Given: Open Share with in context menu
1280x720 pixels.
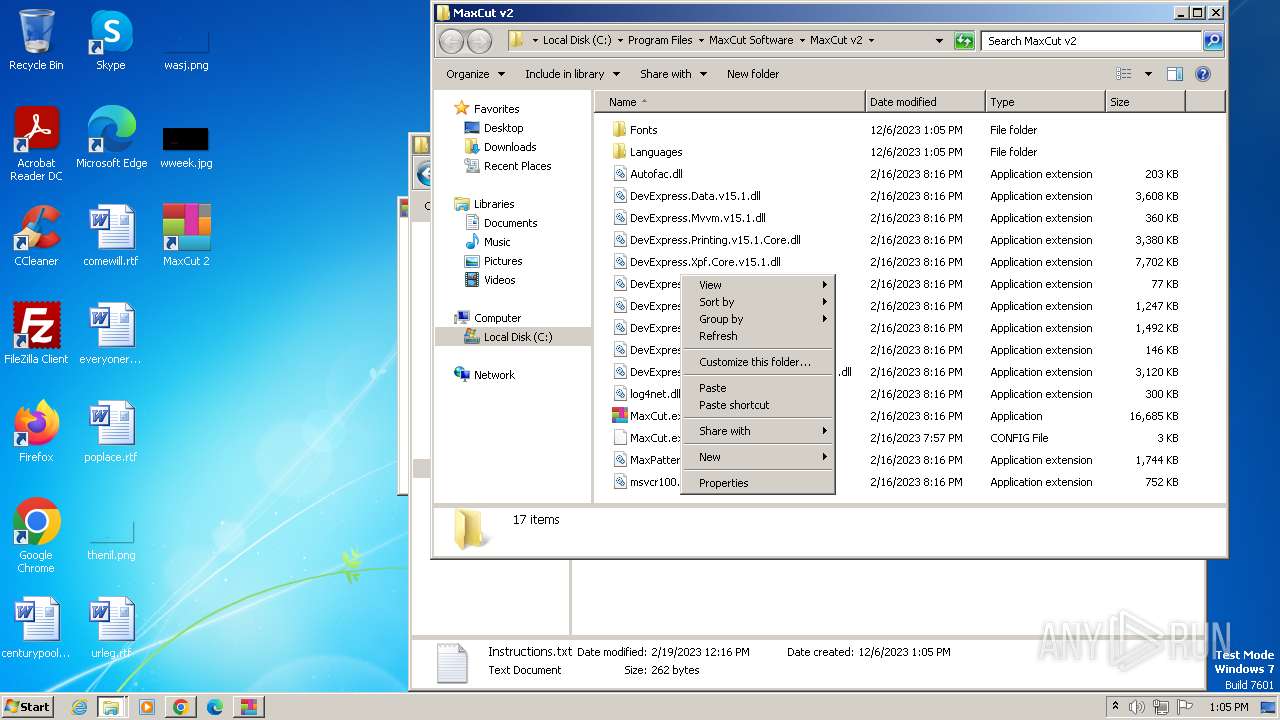Looking at the screenshot, I should [758, 431].
